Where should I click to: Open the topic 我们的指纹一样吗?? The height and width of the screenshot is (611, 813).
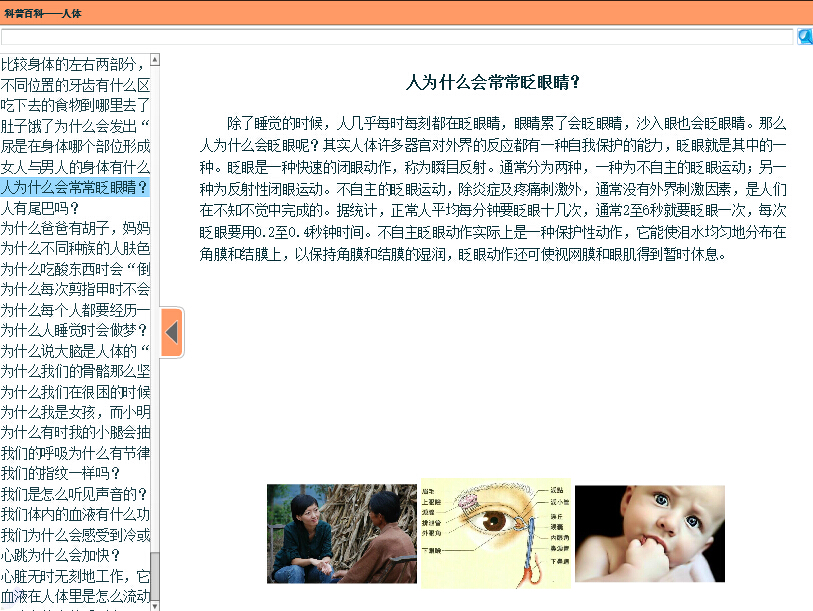click(x=60, y=473)
